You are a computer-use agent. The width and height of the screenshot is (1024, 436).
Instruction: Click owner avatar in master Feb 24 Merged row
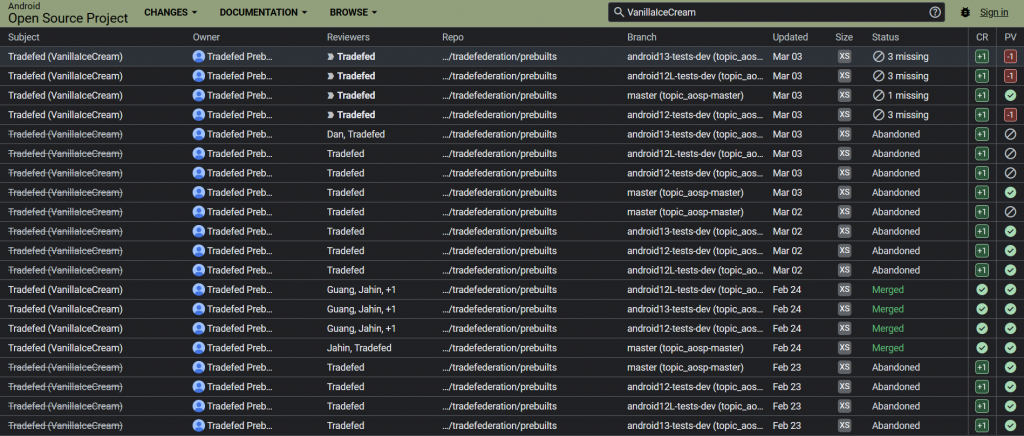pos(199,348)
